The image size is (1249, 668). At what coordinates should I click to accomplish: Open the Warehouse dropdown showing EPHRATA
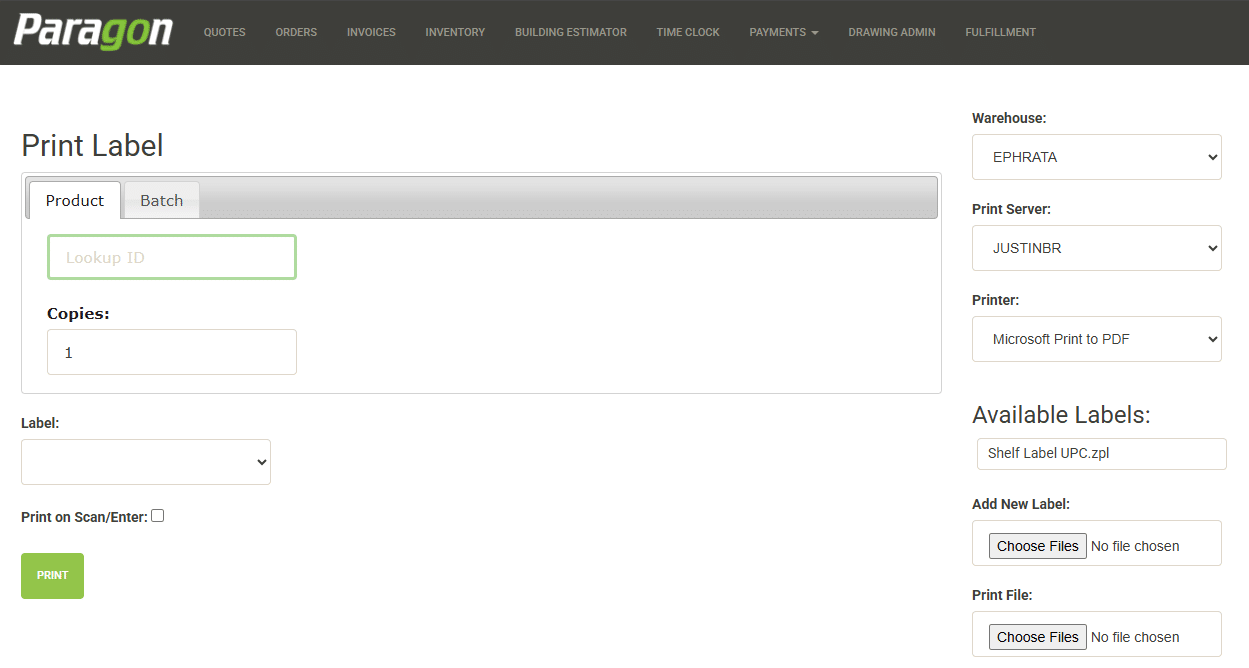[x=1096, y=157]
